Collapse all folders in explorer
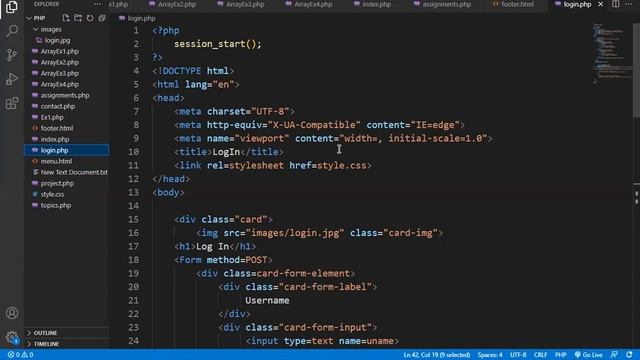Image resolution: width=640 pixels, height=360 pixels. tap(102, 18)
